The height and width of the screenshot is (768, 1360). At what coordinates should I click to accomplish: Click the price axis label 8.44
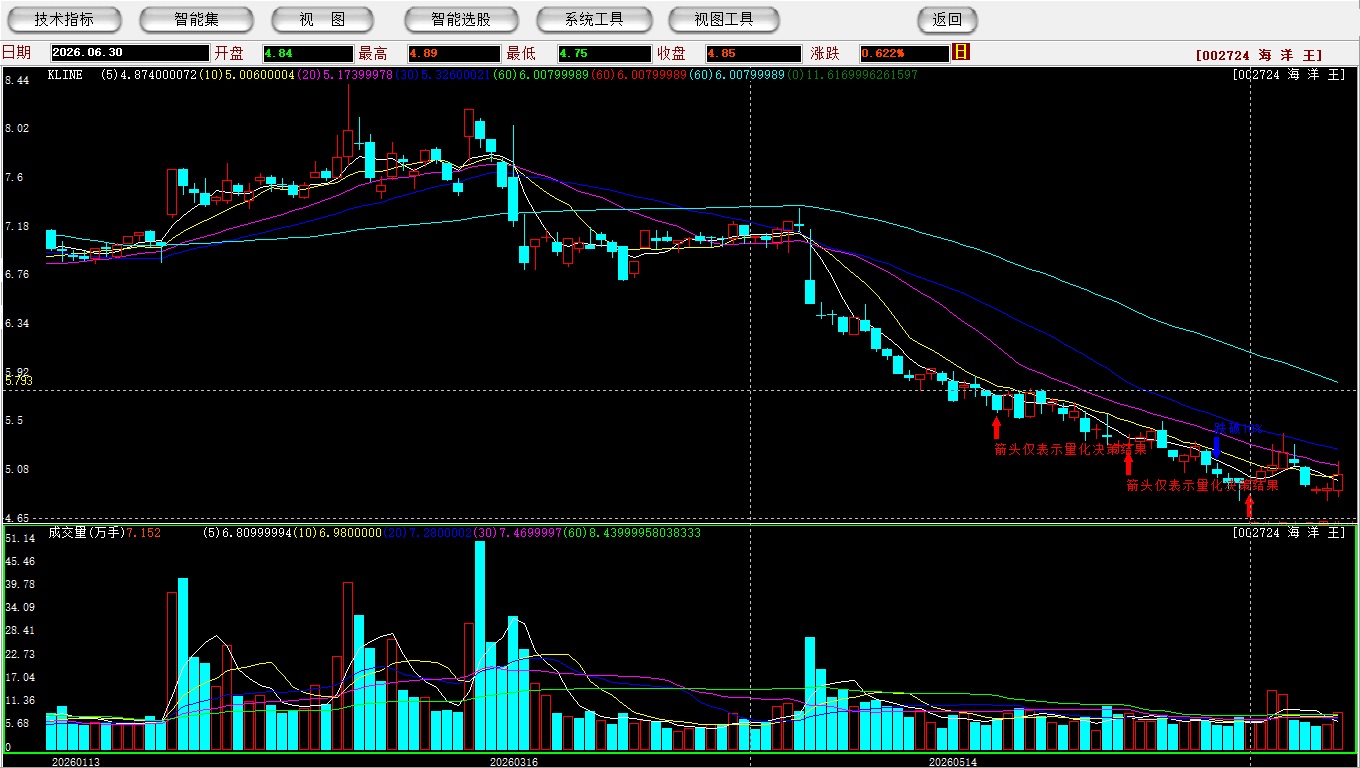(17, 80)
